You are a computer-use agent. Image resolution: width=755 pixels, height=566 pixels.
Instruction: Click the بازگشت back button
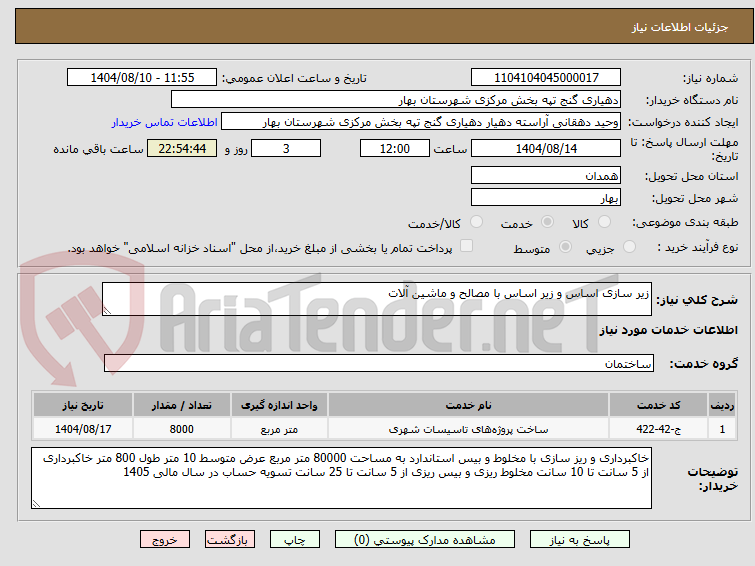coord(230,540)
